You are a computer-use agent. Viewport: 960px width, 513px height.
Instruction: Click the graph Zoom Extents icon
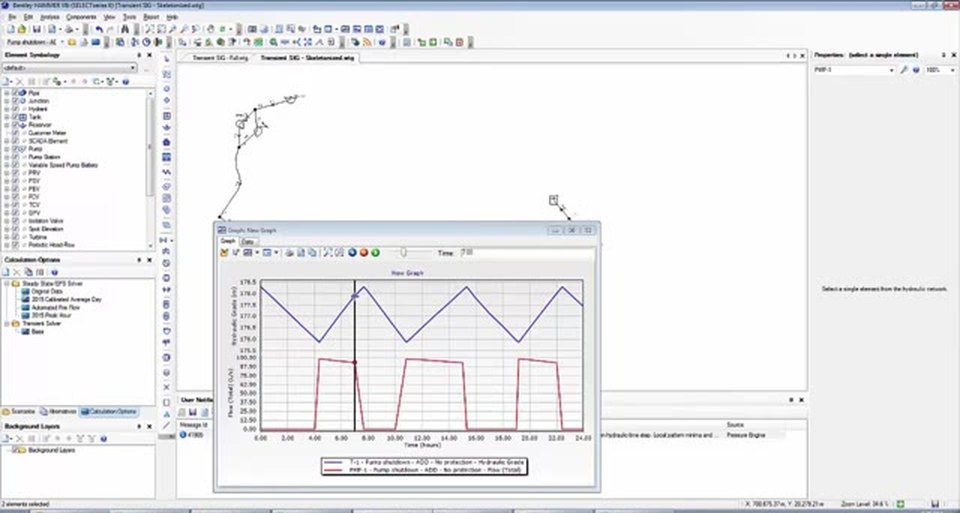328,253
